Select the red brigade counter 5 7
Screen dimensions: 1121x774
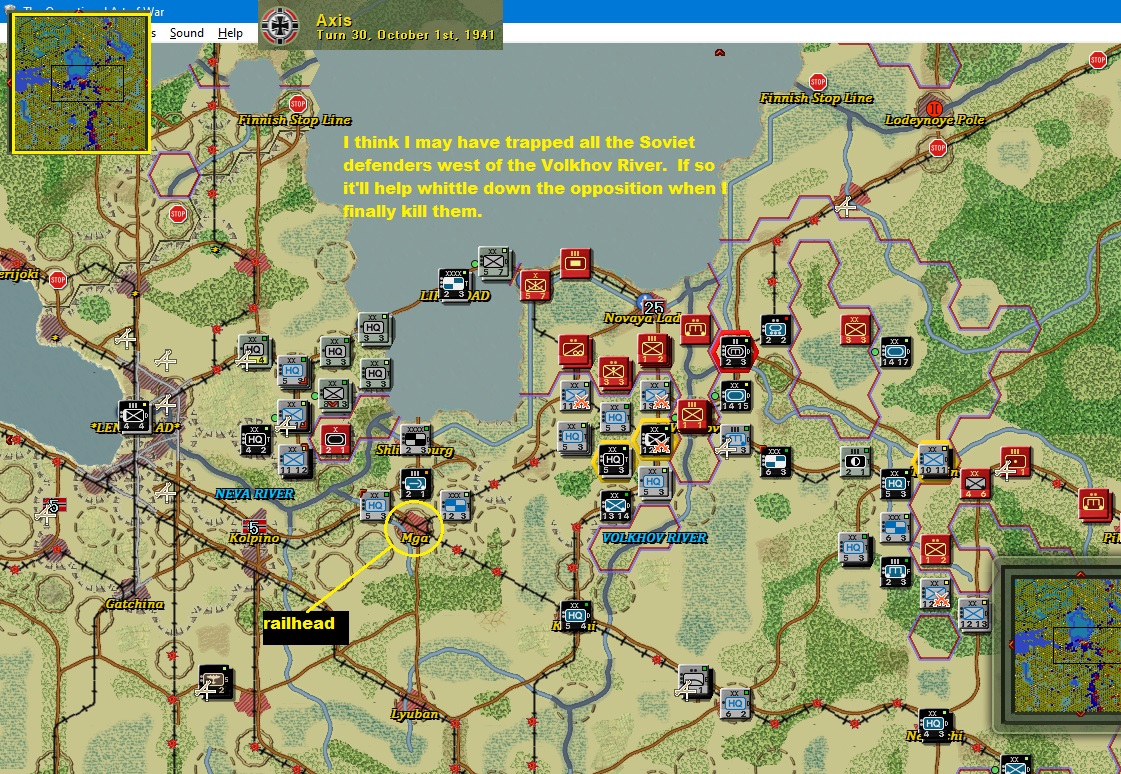[535, 285]
